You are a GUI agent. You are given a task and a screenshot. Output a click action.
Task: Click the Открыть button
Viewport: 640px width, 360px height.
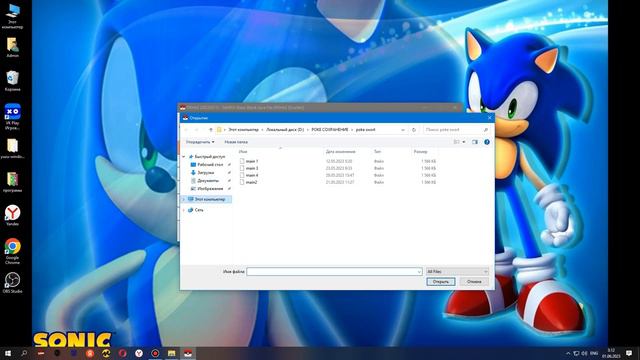[x=441, y=282]
